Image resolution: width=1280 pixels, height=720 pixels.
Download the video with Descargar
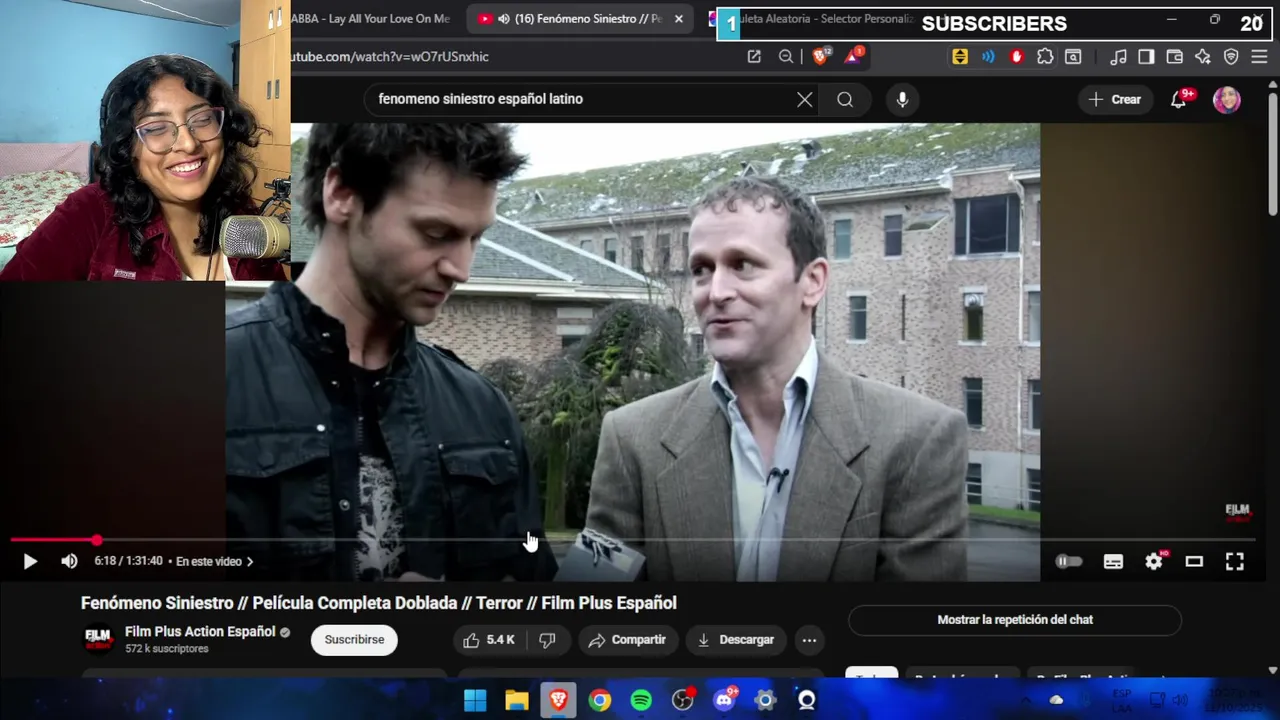tap(736, 640)
